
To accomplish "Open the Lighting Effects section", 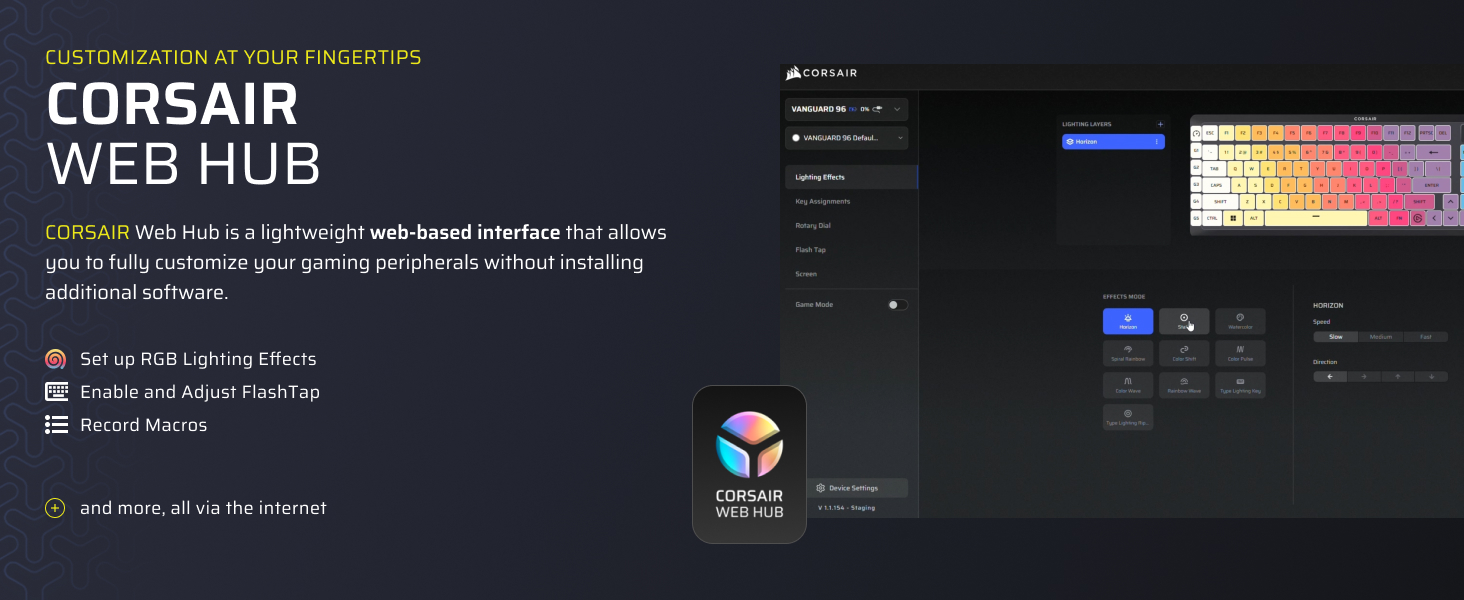I will (x=851, y=177).
